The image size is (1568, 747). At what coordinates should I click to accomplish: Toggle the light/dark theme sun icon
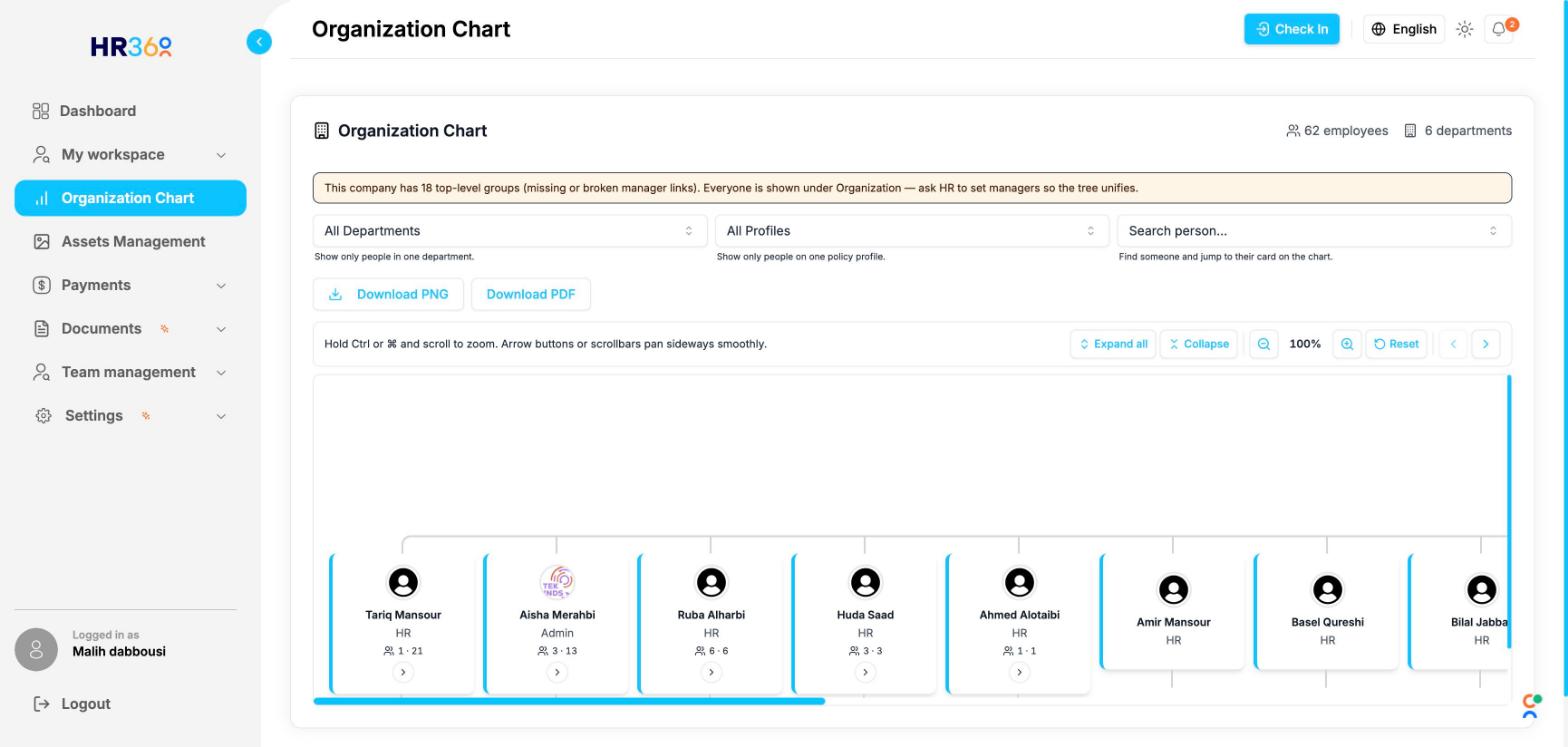pos(1464,29)
